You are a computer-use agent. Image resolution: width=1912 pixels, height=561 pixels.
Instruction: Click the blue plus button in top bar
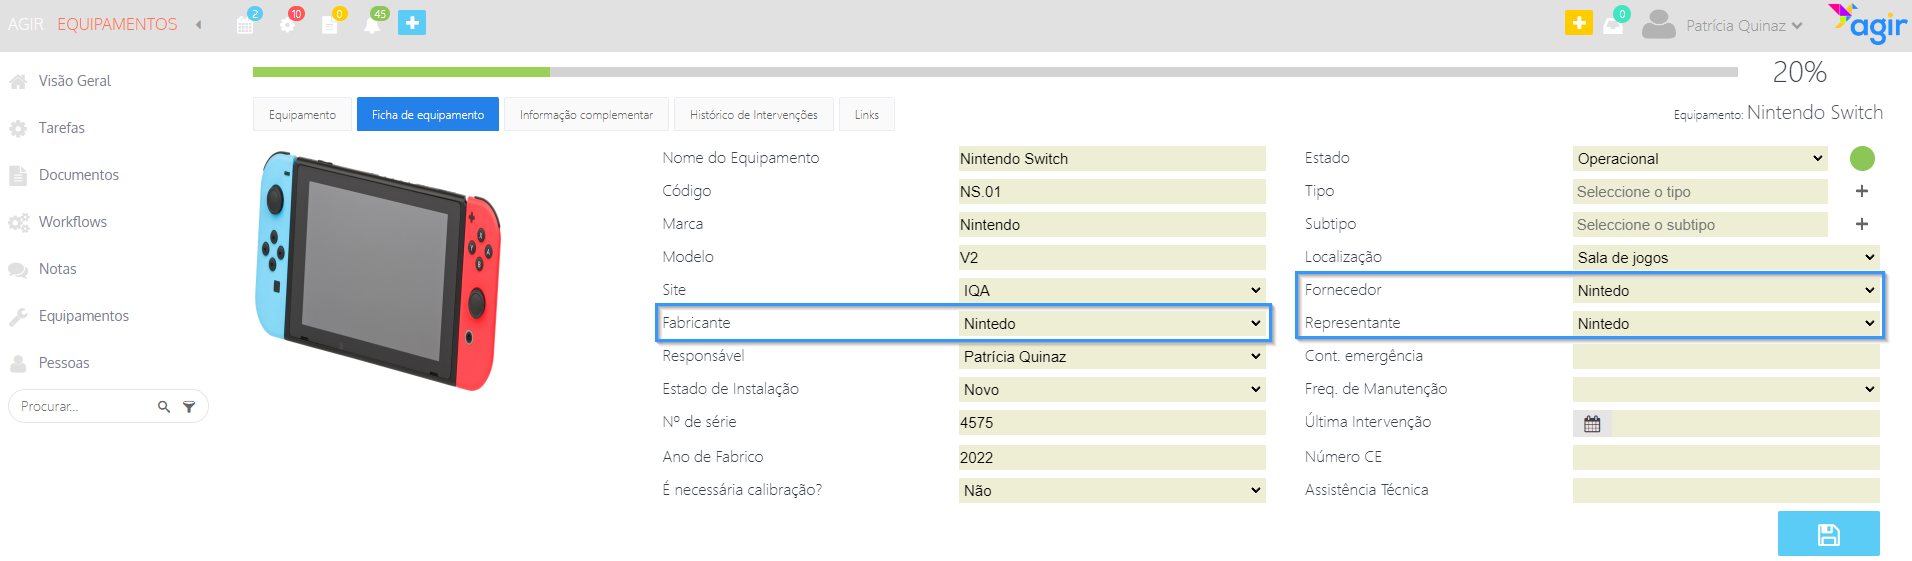412,22
